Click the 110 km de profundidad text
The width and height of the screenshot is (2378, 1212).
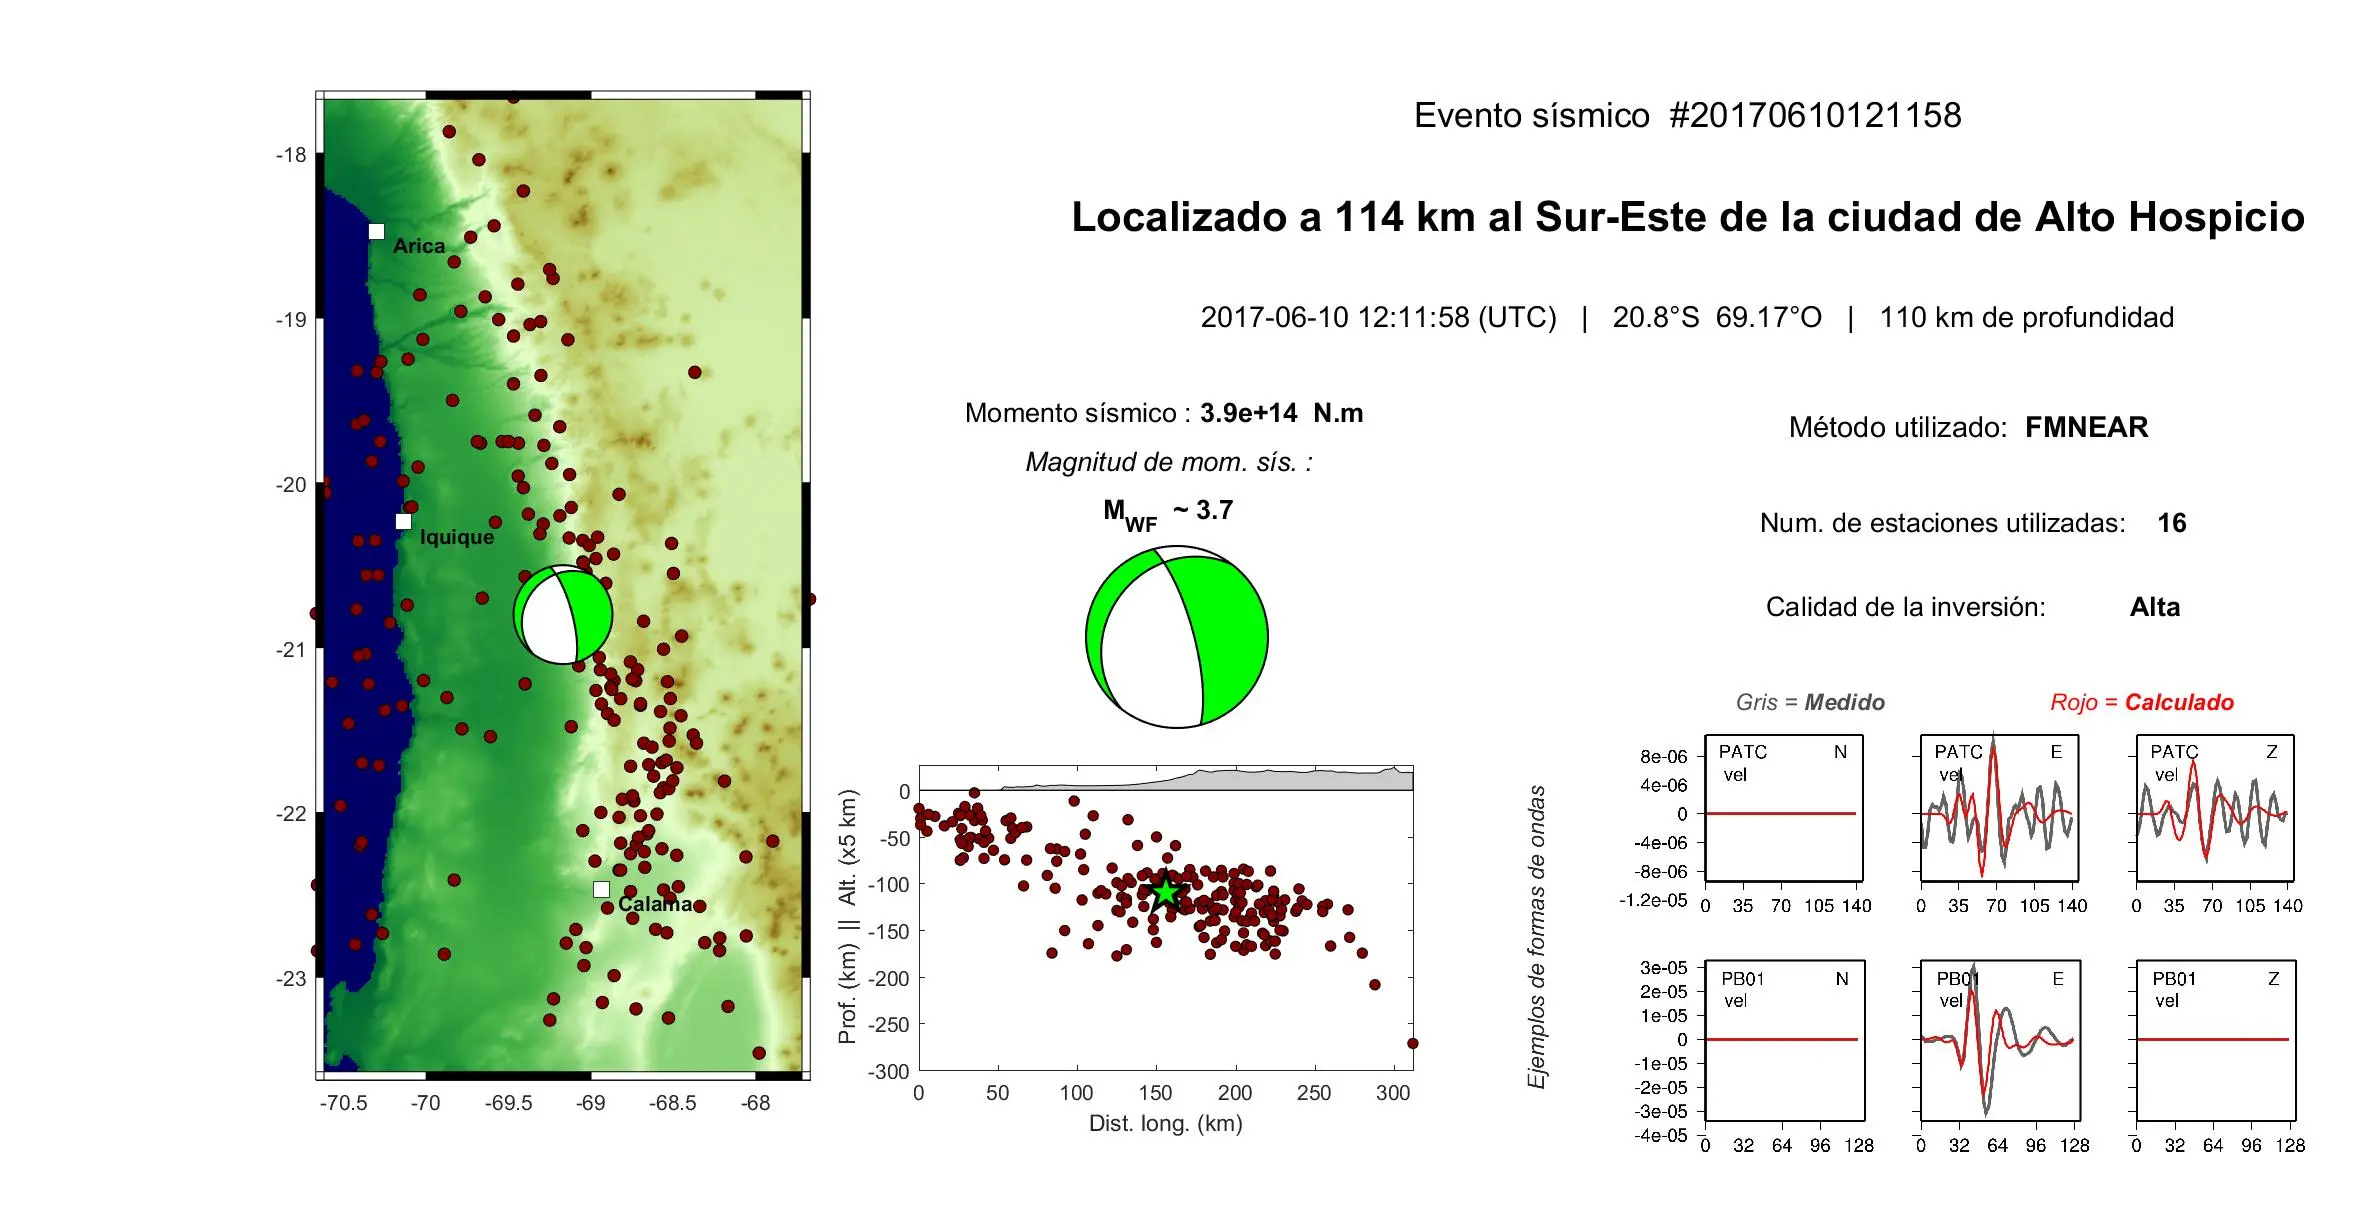pos(2027,317)
